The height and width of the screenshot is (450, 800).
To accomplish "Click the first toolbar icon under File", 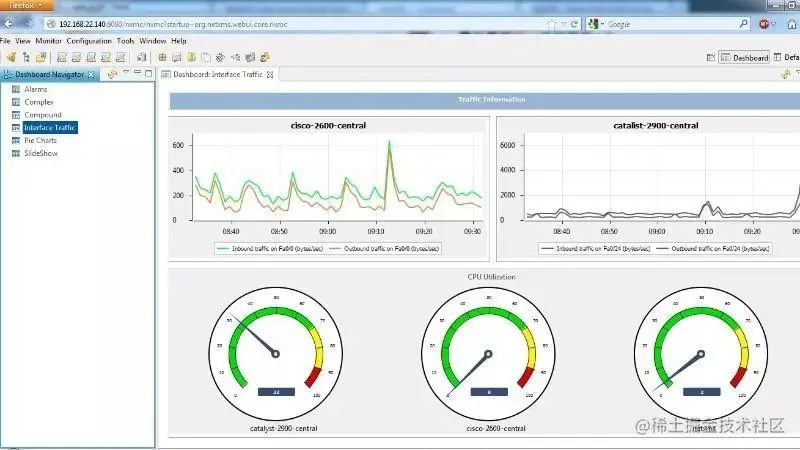I will (11, 57).
